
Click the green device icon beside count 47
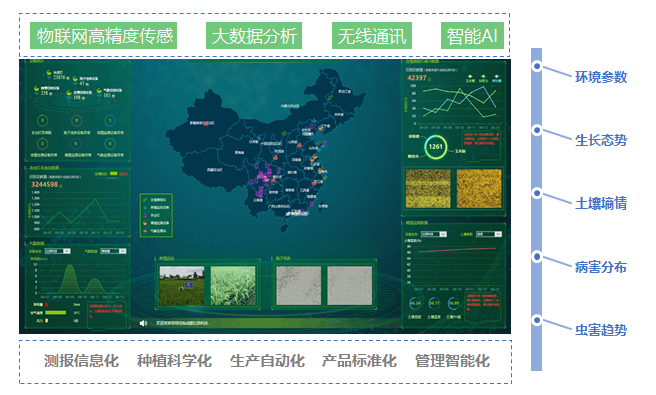75,79
